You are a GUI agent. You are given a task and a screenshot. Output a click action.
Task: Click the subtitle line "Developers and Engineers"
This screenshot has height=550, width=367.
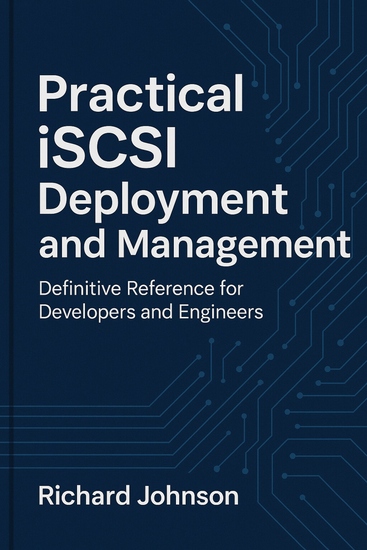151,313
